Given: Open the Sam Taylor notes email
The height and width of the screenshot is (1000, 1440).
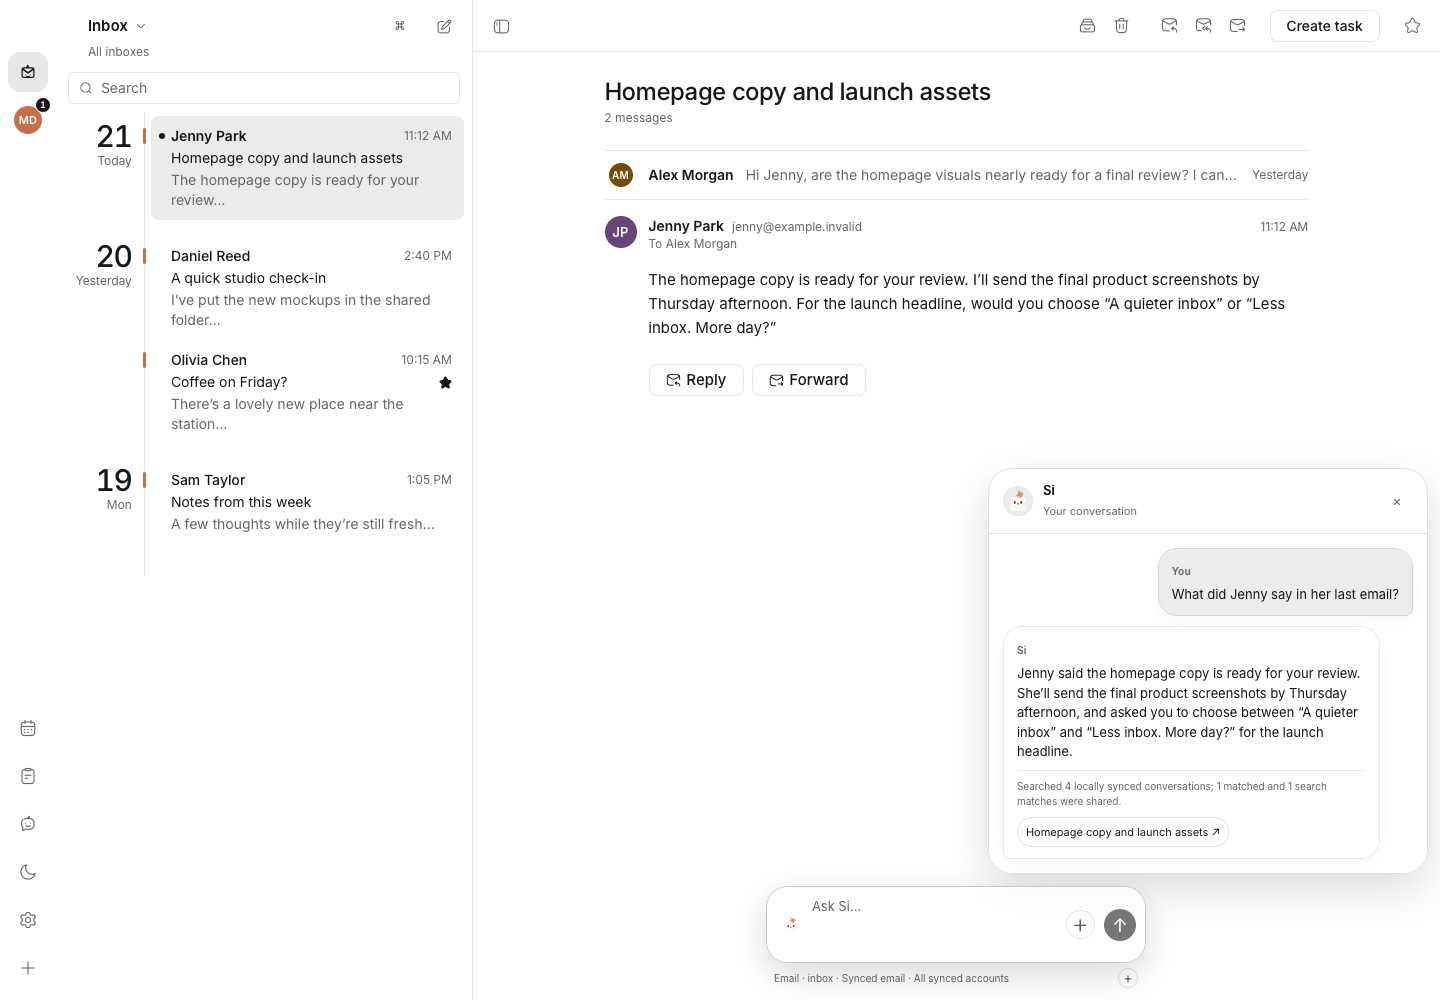Looking at the screenshot, I should click(307, 502).
